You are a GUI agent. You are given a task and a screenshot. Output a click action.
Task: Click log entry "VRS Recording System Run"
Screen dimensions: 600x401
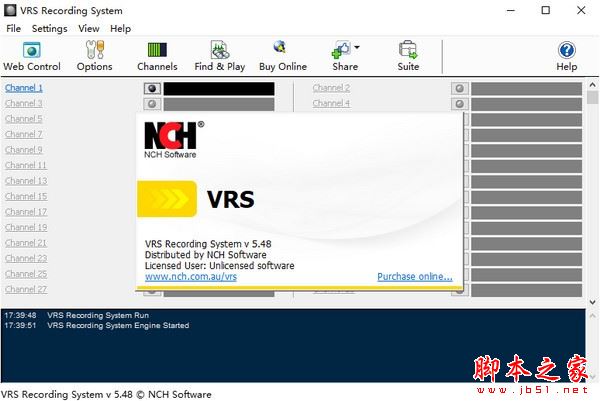pos(98,315)
